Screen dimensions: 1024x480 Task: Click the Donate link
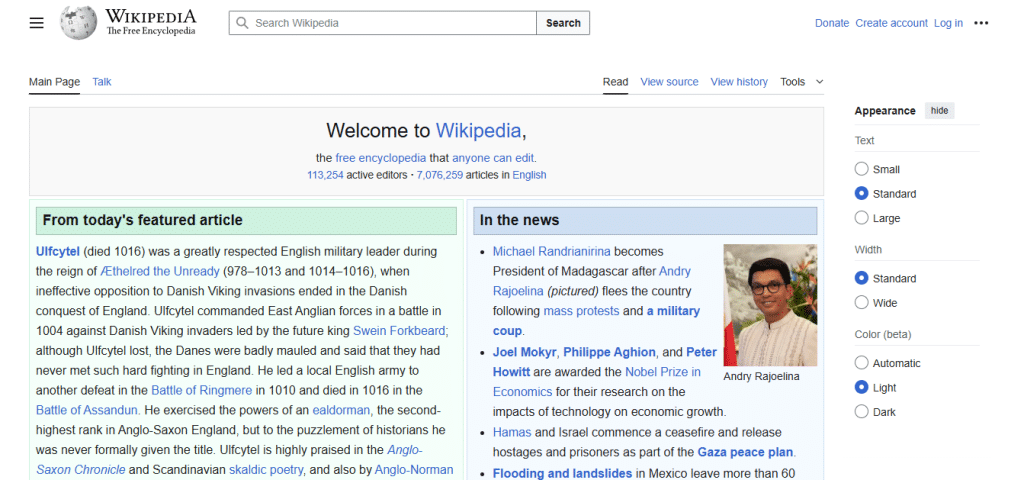(x=832, y=23)
